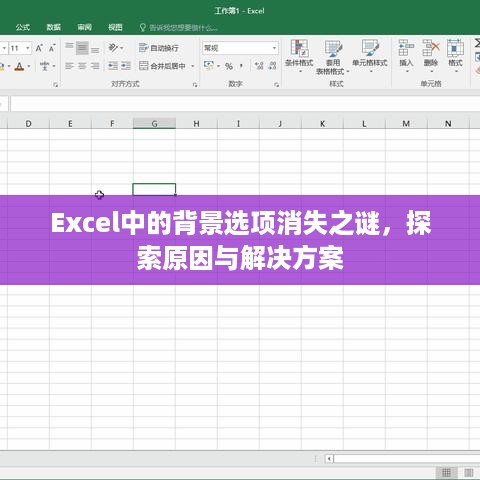Screen dimensions: 480x480
Task: Click the text orientation icon
Action: tap(113, 48)
